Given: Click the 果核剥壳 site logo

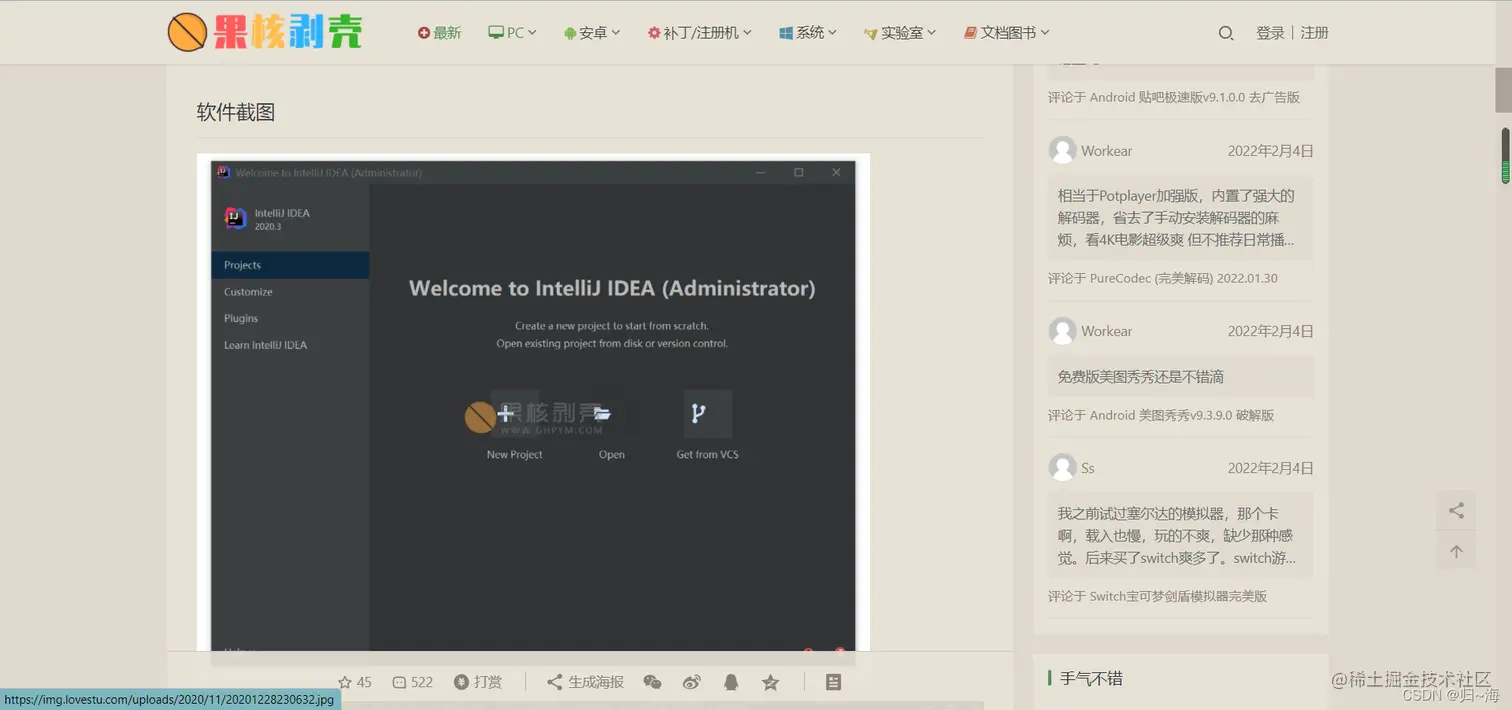Looking at the screenshot, I should point(265,32).
